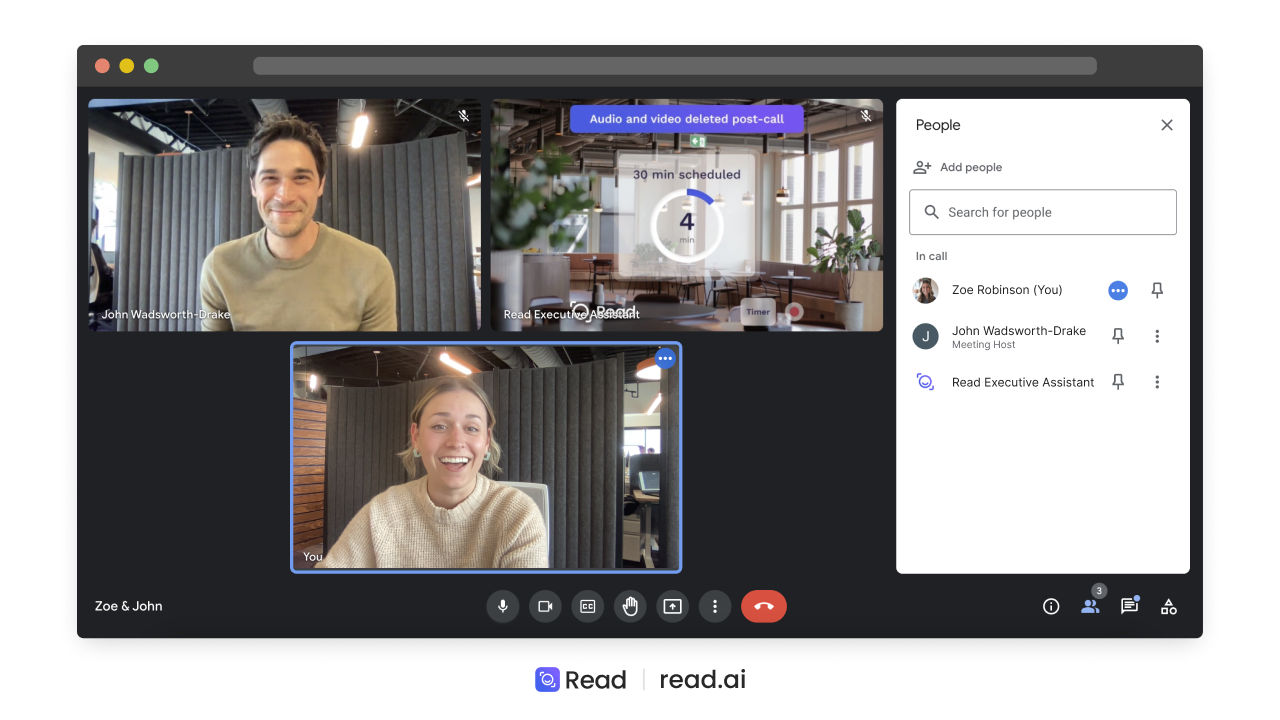Click the red record indicator in Read tile
Screen dimensions: 1280x720
(x=795, y=312)
